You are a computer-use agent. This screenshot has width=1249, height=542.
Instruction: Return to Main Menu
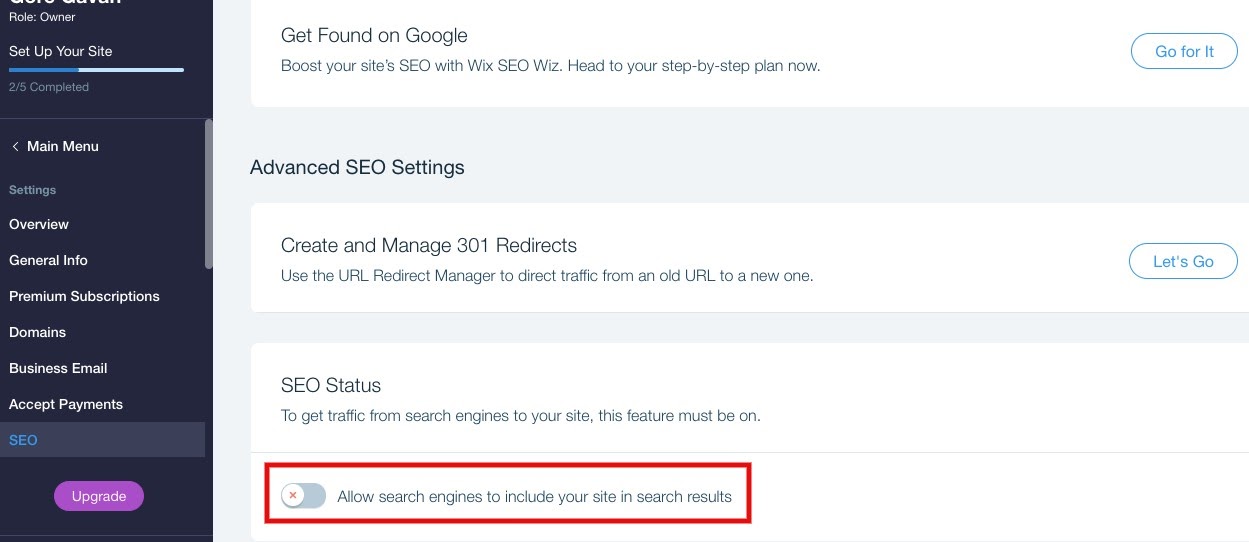click(x=62, y=146)
